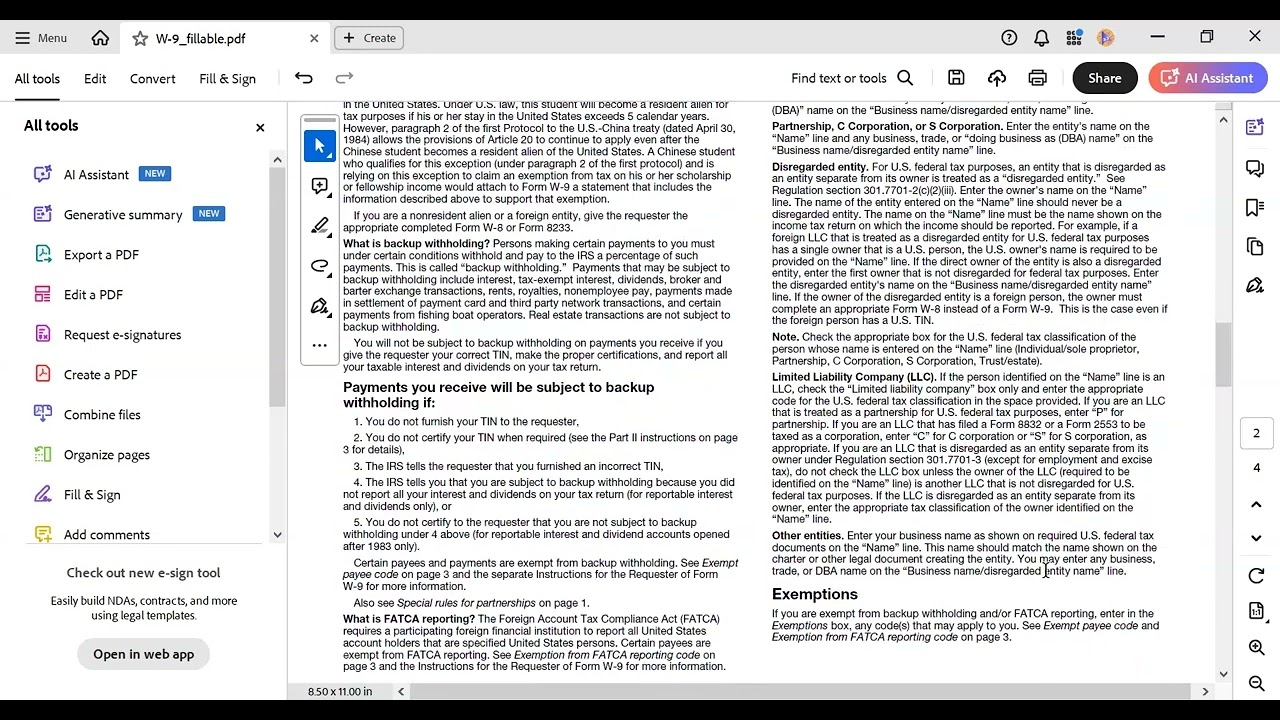Screen dimensions: 1280x720
Task: Close the All tools panel
Action: 260,127
